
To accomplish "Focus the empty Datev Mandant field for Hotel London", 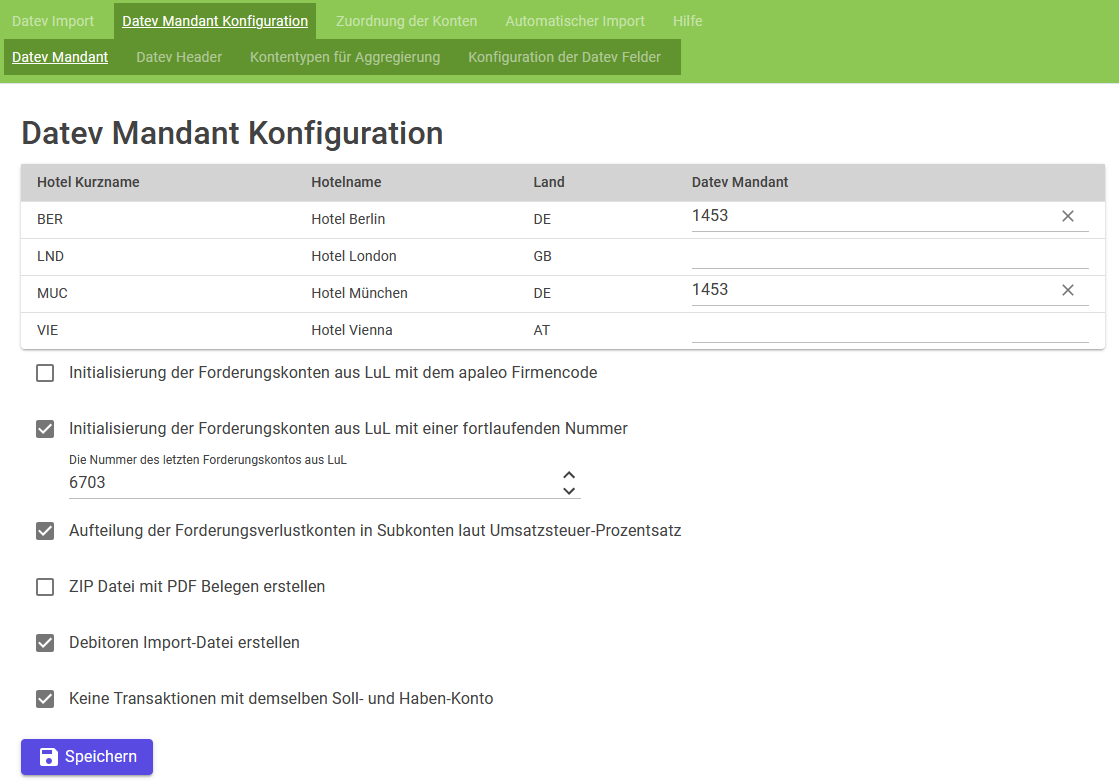I will [x=890, y=255].
